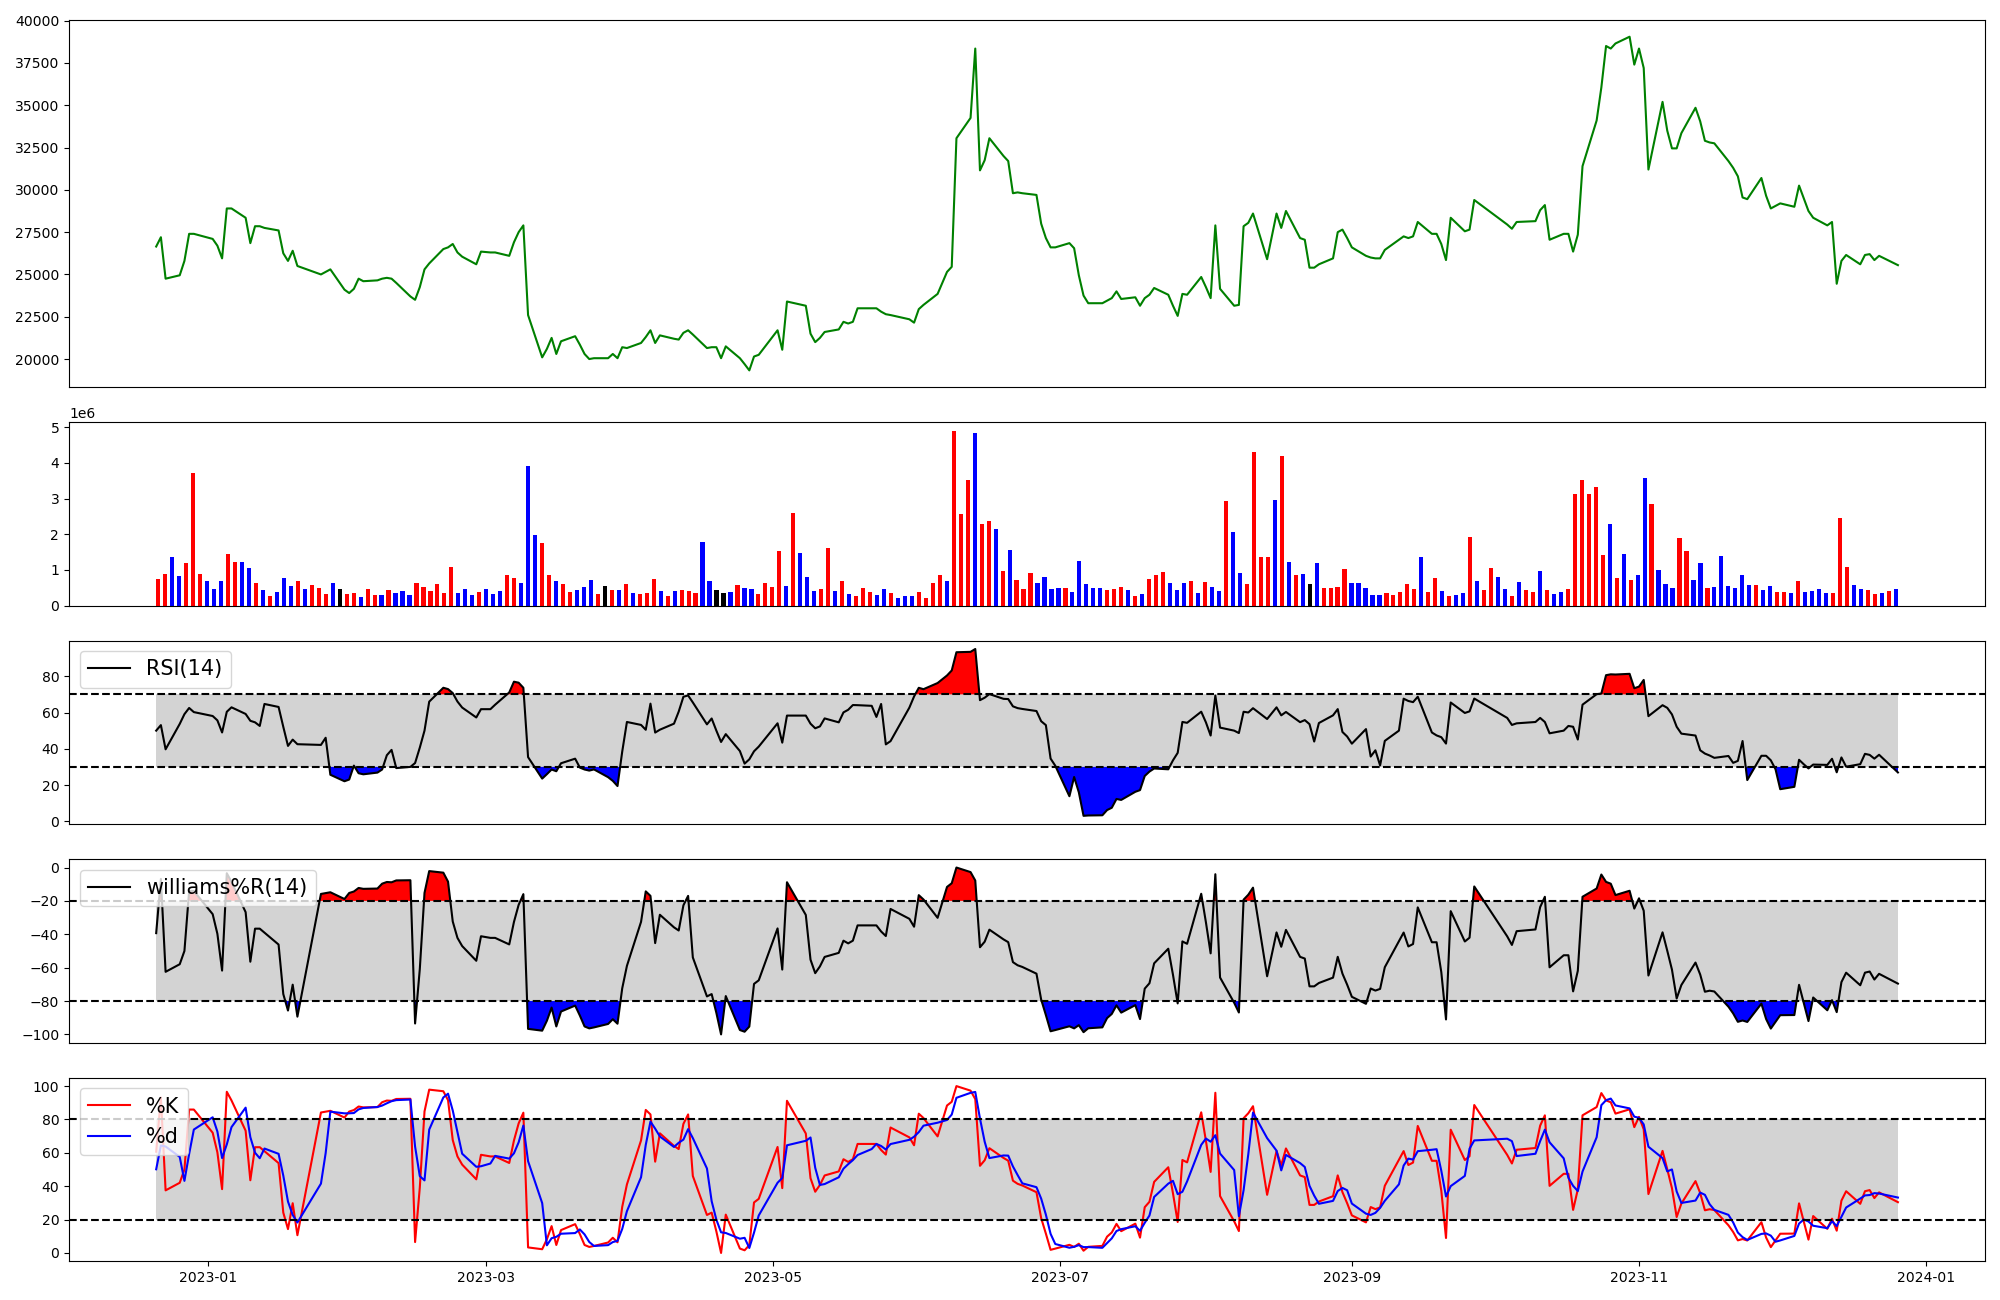Click the 40000 price axis tick label

click(x=37, y=21)
